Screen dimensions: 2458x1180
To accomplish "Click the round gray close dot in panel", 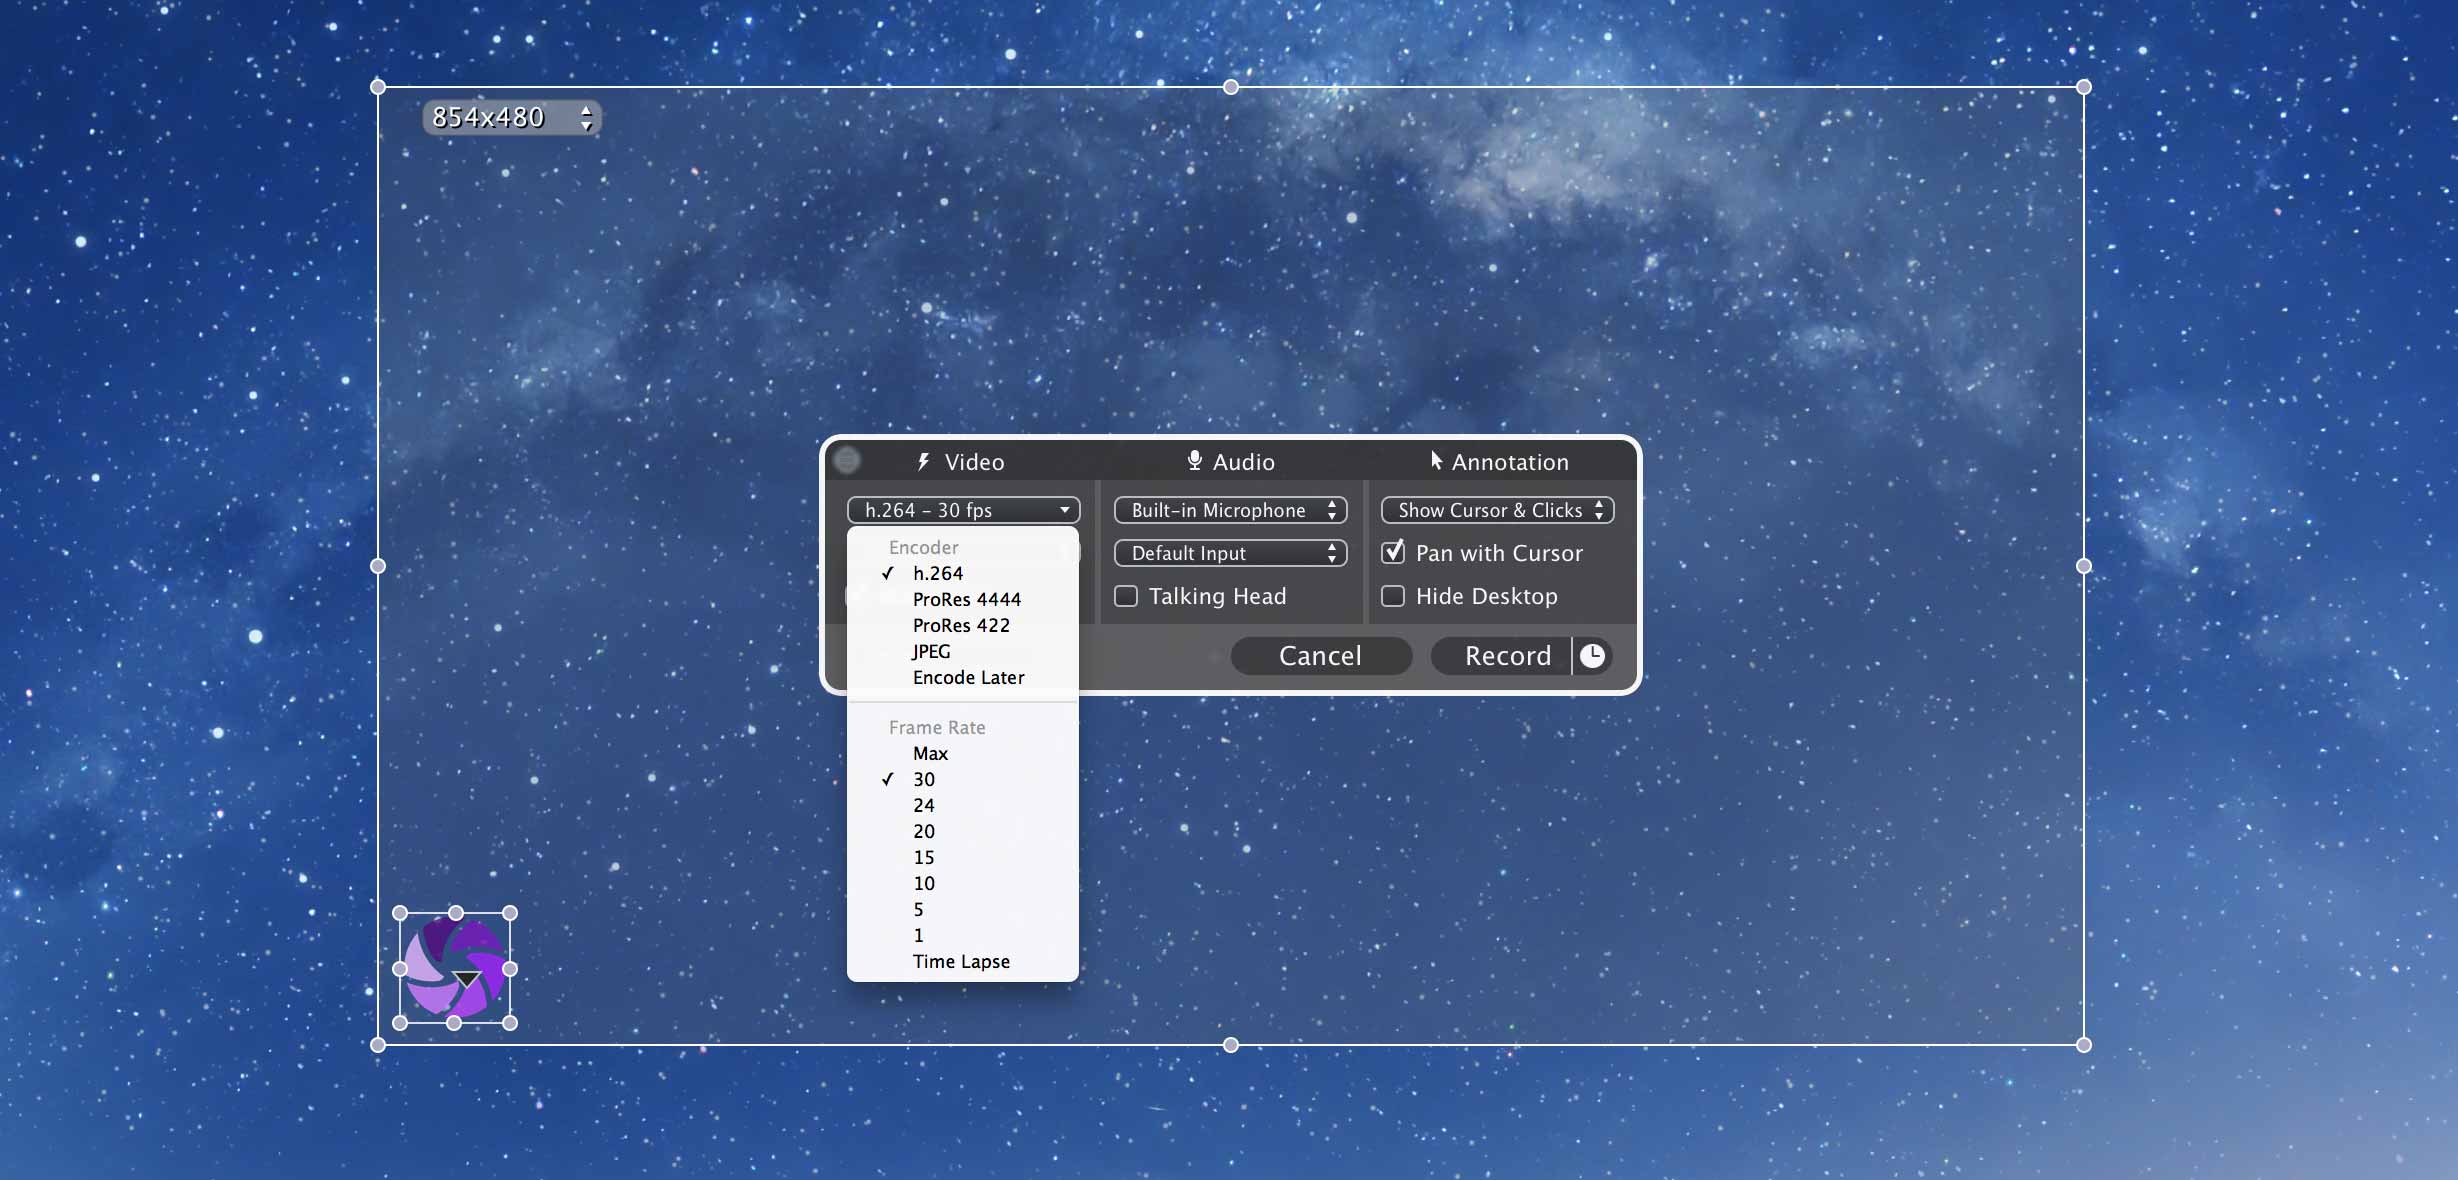I will tap(847, 460).
